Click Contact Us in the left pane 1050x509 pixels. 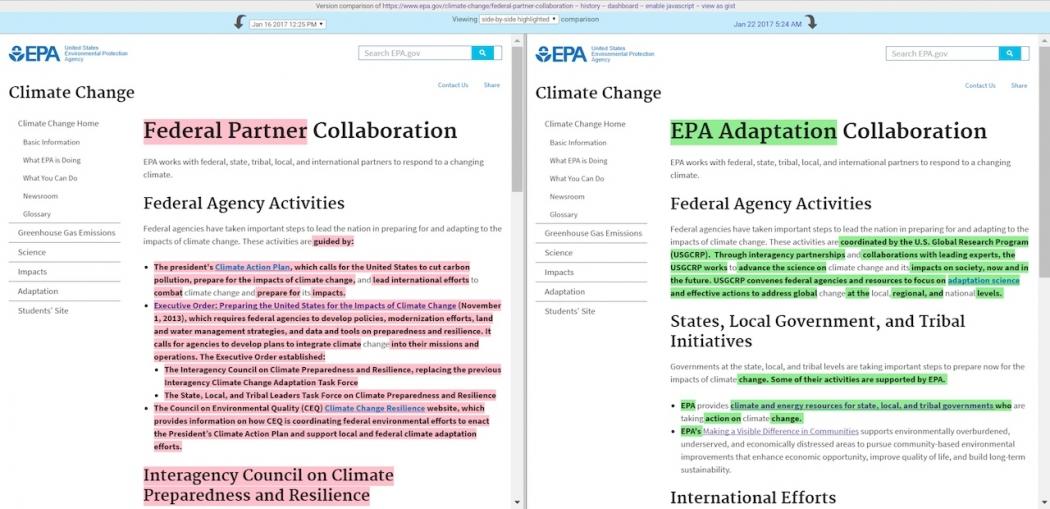tap(453, 85)
